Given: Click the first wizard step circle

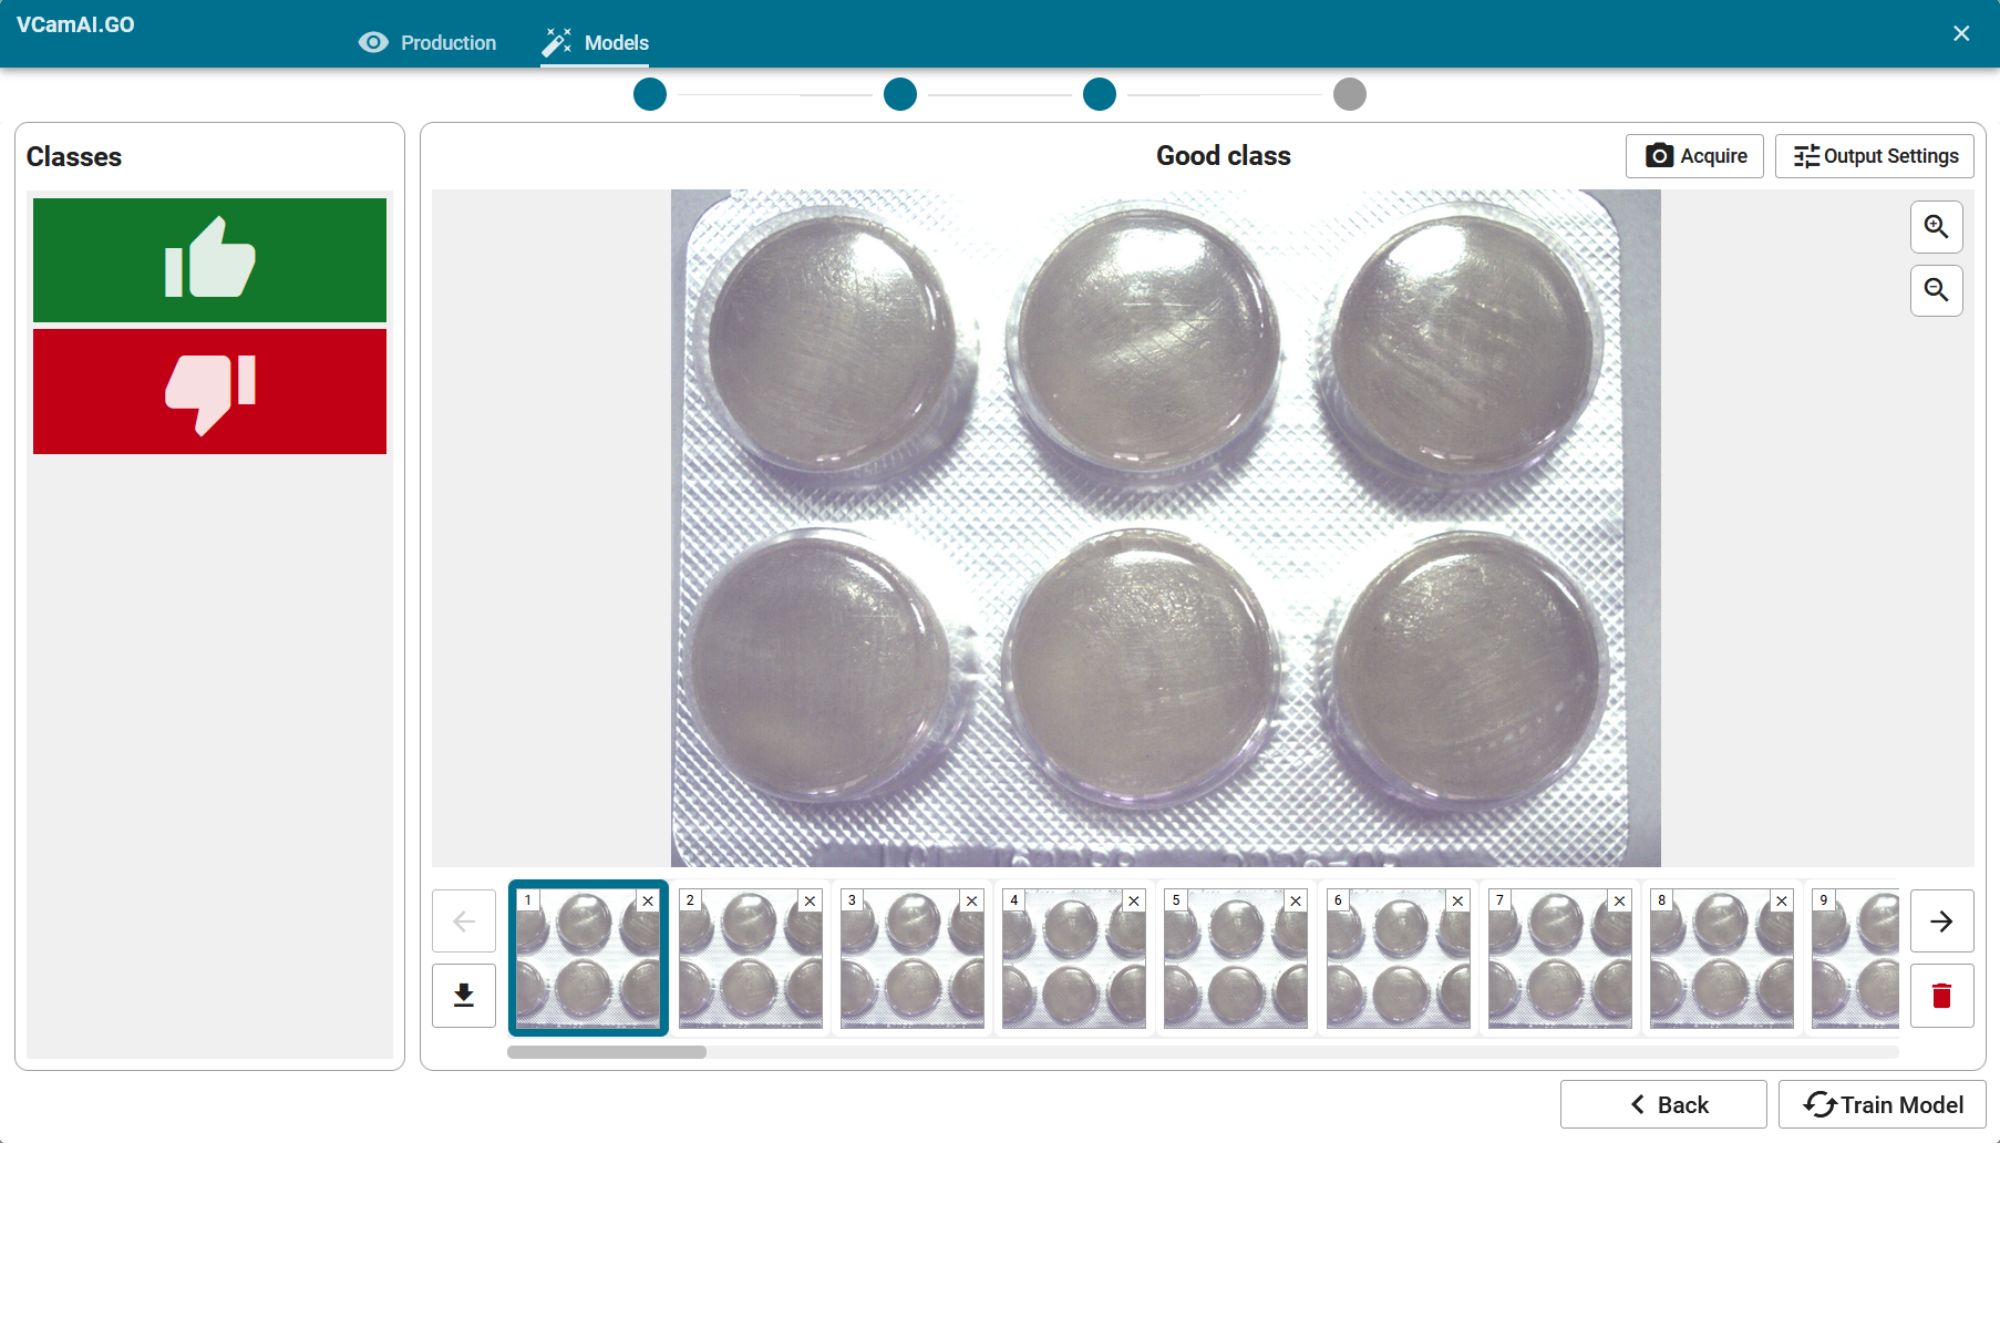Looking at the screenshot, I should pos(650,95).
